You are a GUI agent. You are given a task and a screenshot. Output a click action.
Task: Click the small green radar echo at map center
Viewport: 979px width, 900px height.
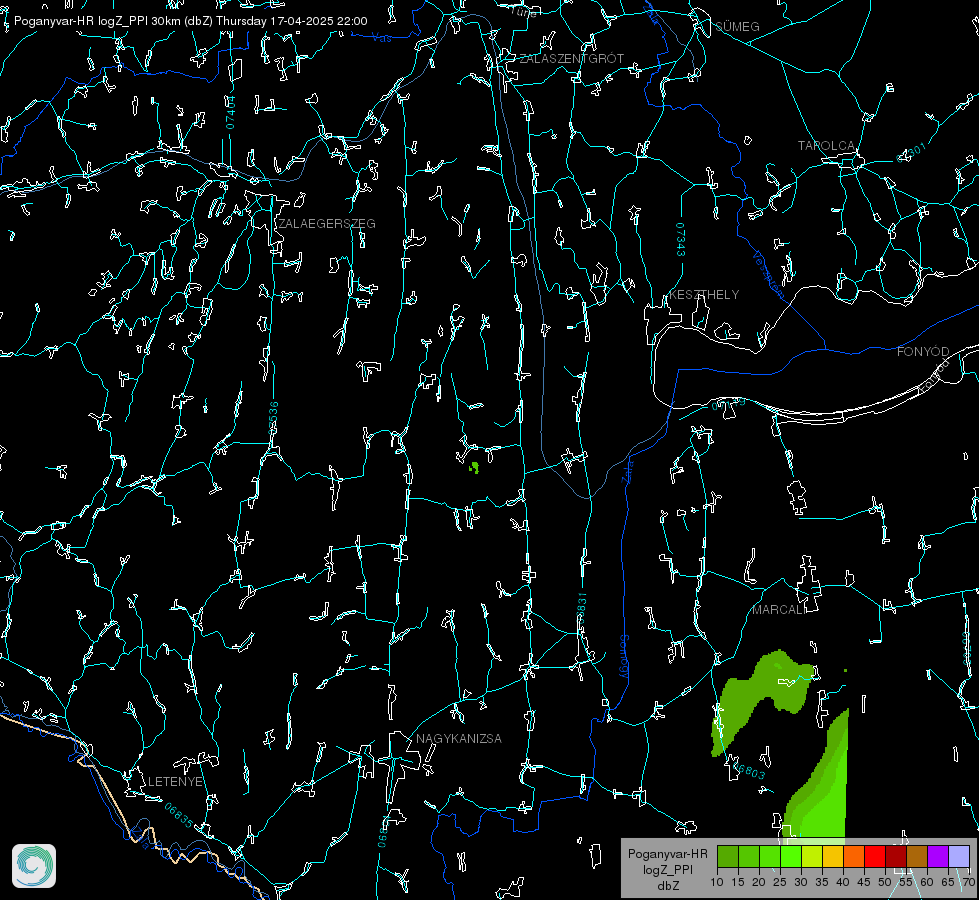coord(474,467)
